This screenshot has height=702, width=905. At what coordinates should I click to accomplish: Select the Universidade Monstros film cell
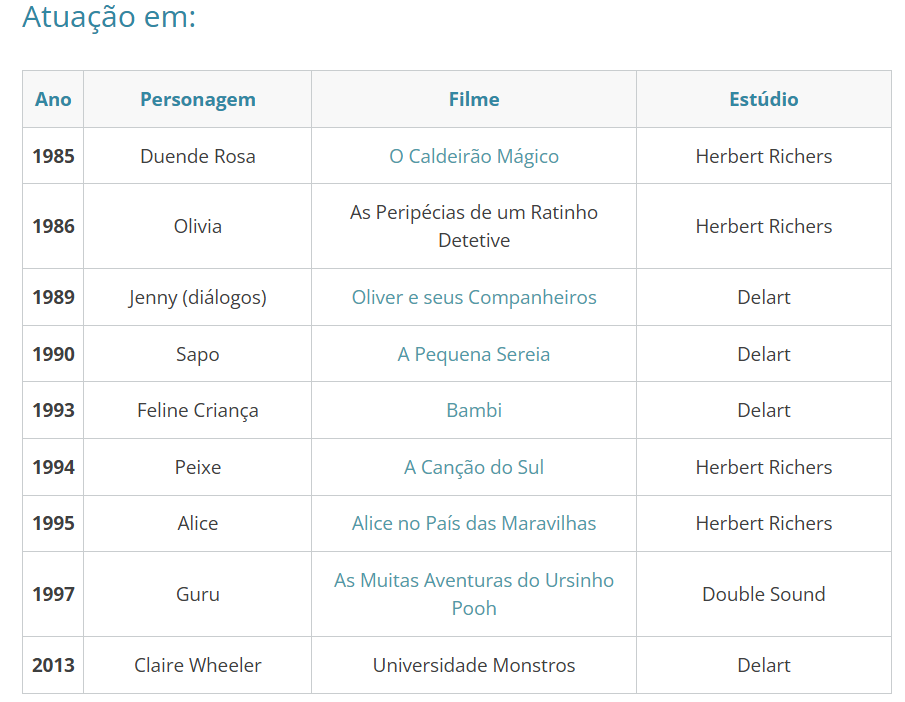tap(474, 666)
